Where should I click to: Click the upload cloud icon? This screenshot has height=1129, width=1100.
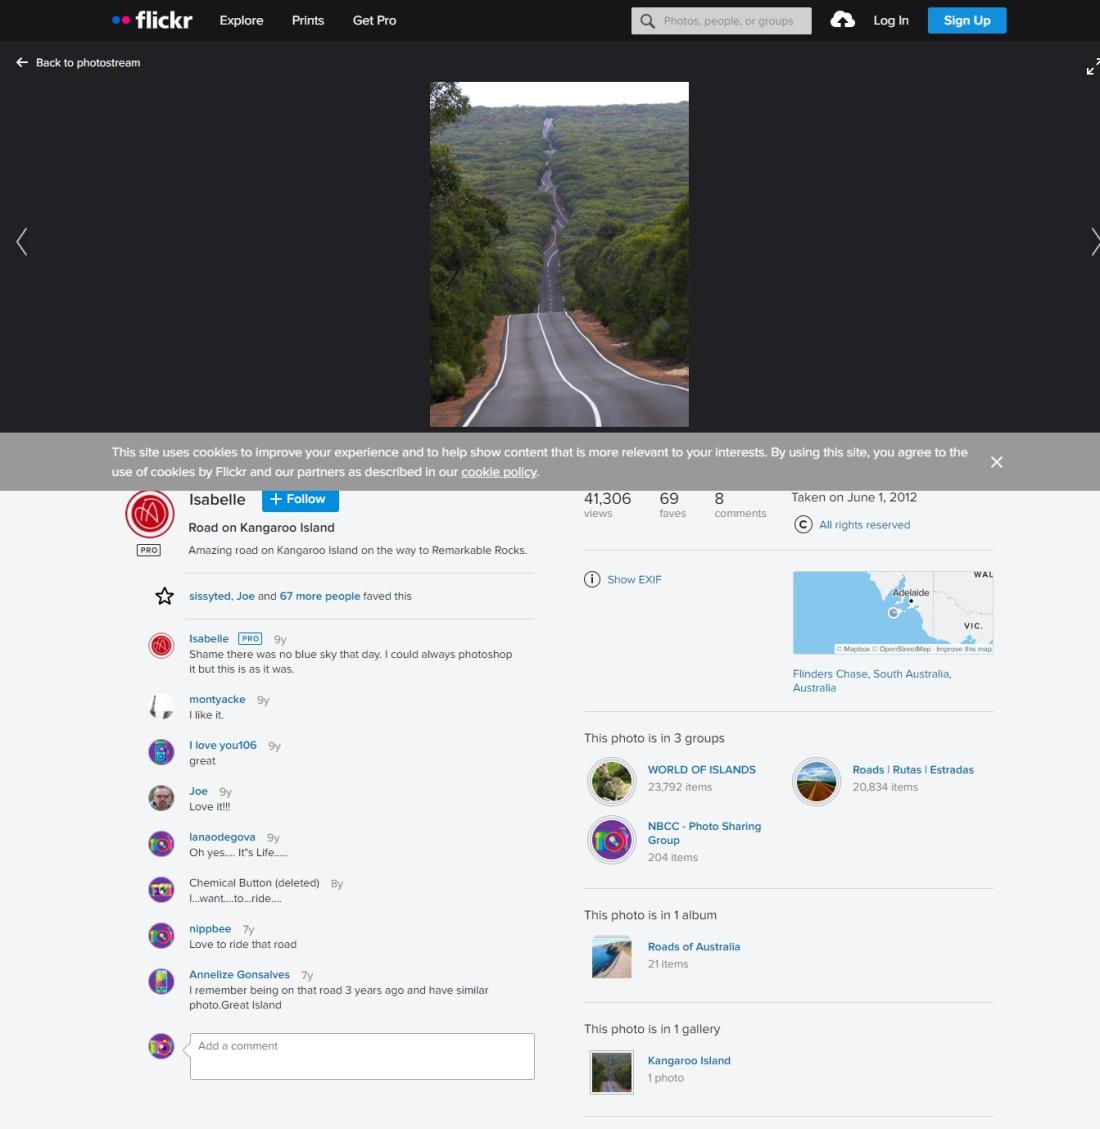coord(842,20)
